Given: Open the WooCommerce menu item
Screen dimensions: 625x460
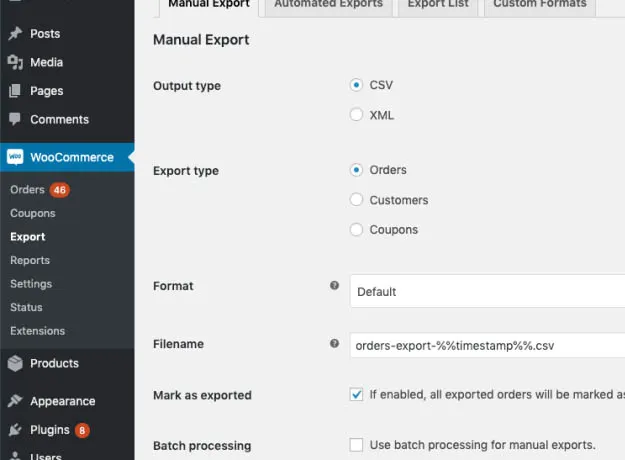Looking at the screenshot, I should (x=67, y=157).
